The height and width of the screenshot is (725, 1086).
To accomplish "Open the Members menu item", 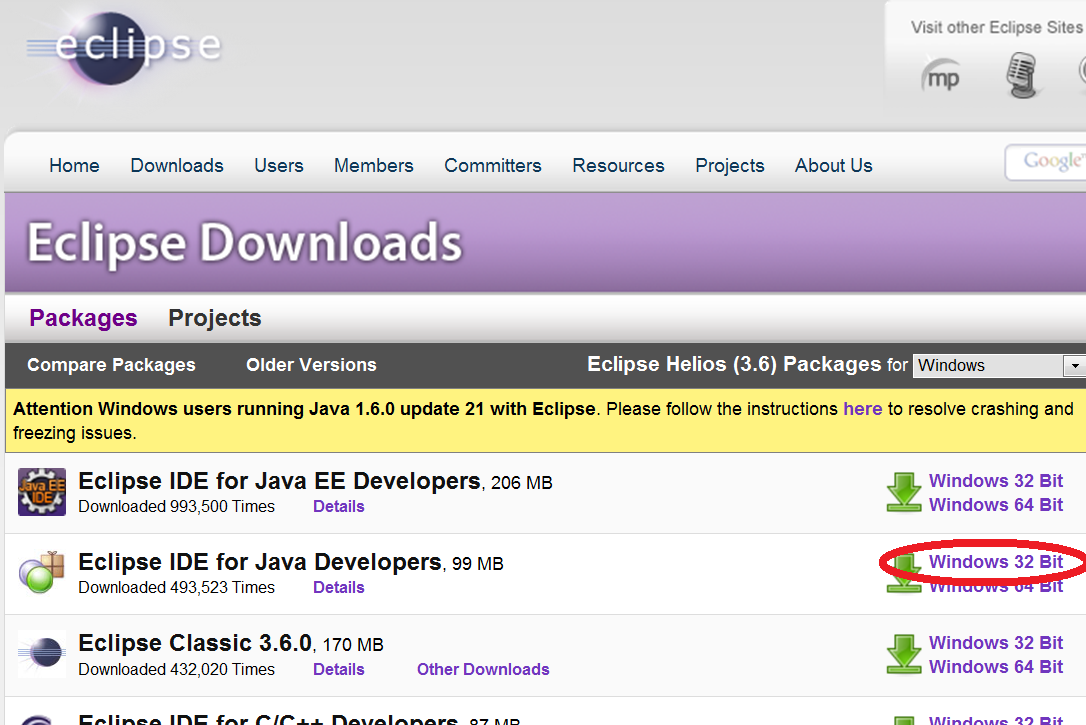I will click(373, 165).
